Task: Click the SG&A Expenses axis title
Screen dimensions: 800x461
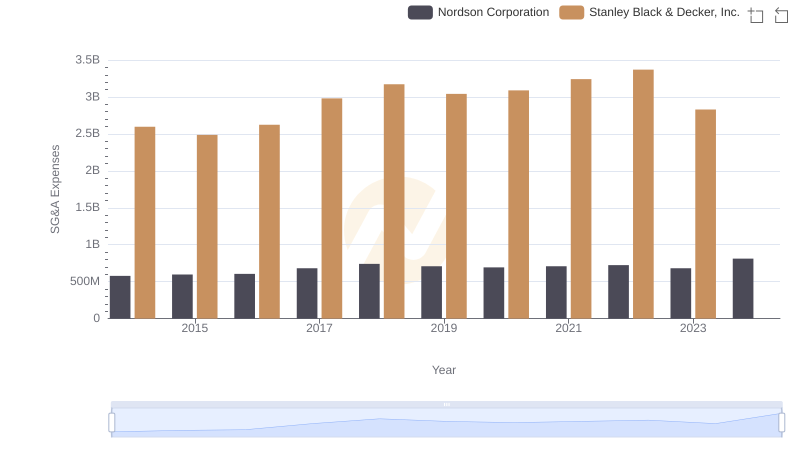Action: click(55, 189)
